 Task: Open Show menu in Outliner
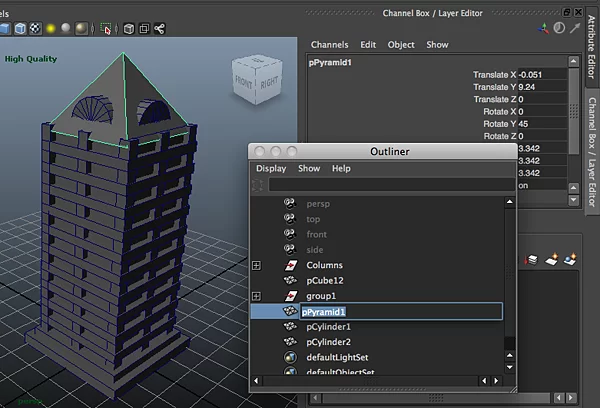coord(309,168)
